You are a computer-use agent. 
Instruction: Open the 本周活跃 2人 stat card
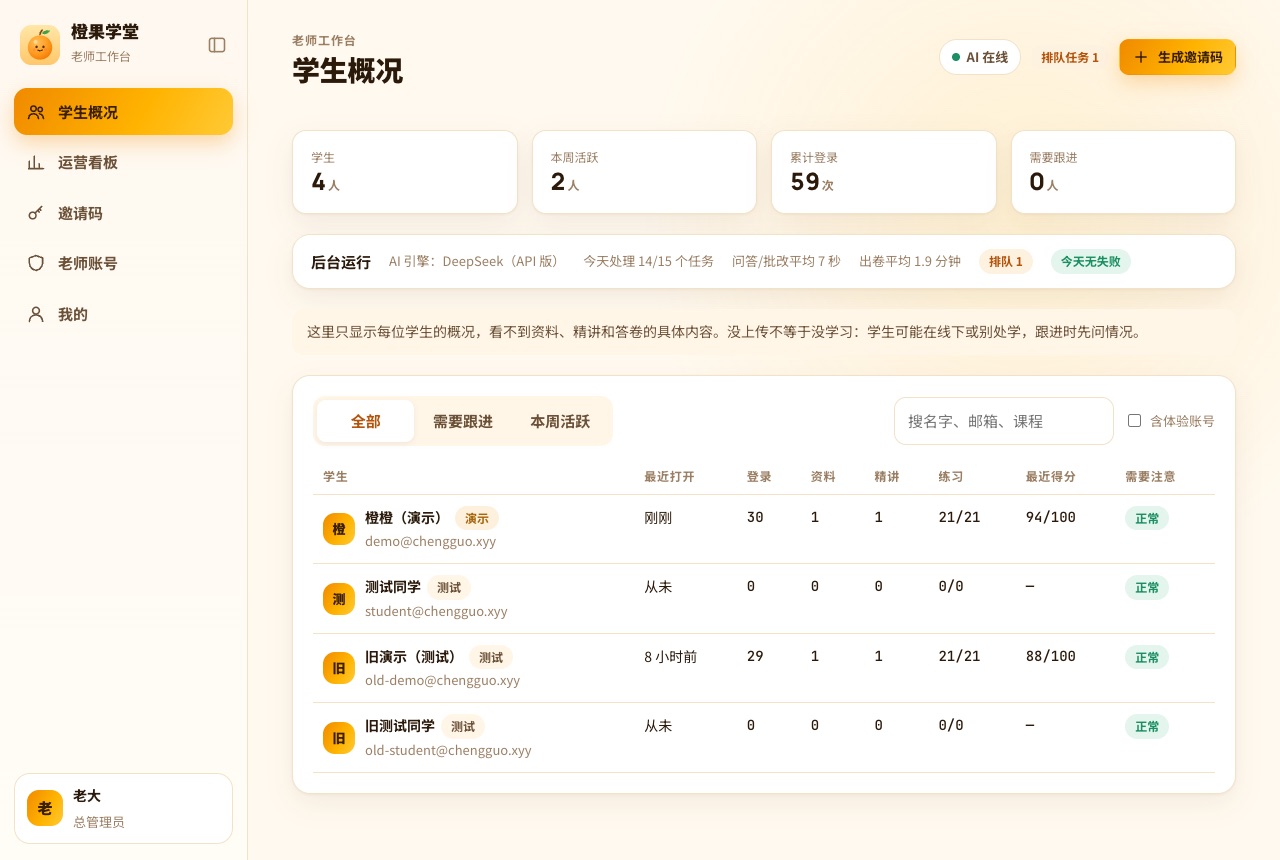644,172
